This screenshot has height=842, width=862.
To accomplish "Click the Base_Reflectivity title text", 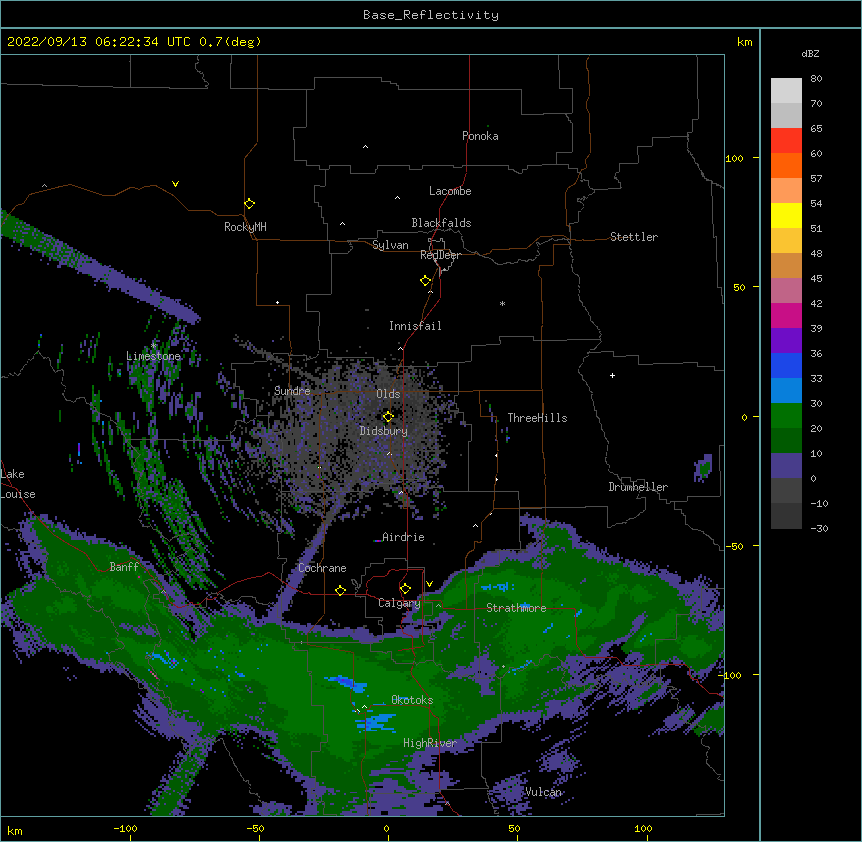I will point(431,15).
